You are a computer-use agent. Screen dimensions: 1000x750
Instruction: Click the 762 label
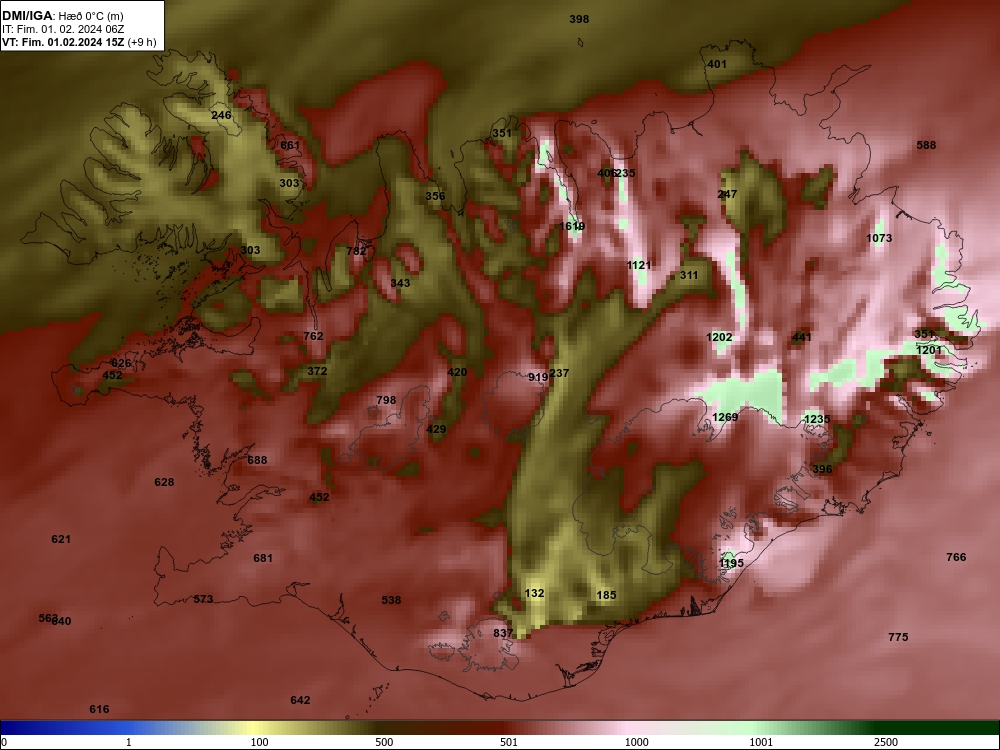[x=313, y=336]
